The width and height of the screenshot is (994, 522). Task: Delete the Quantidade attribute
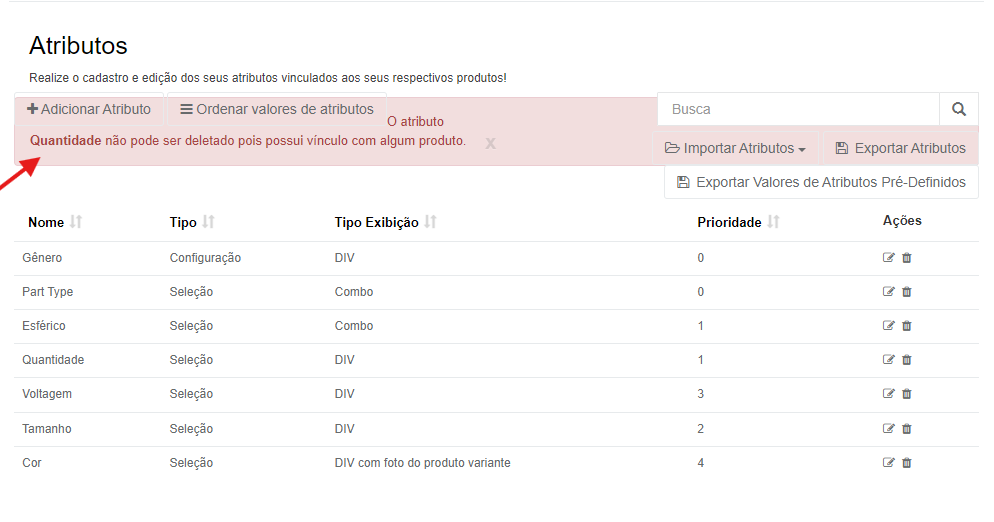pos(907,360)
